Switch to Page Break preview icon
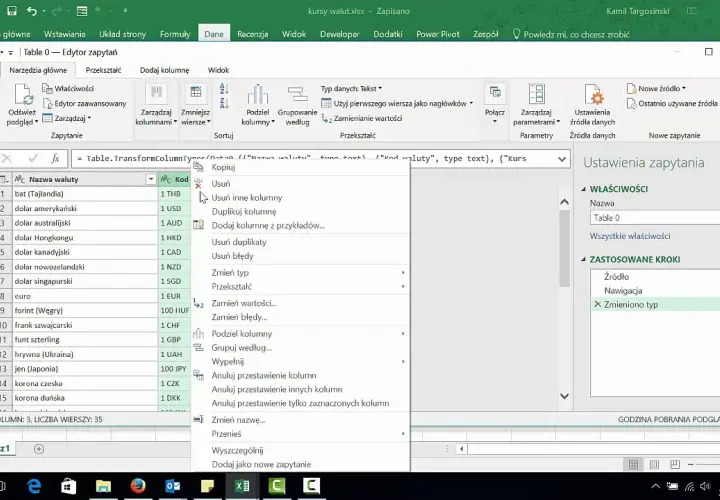720x500 pixels. pos(675,465)
